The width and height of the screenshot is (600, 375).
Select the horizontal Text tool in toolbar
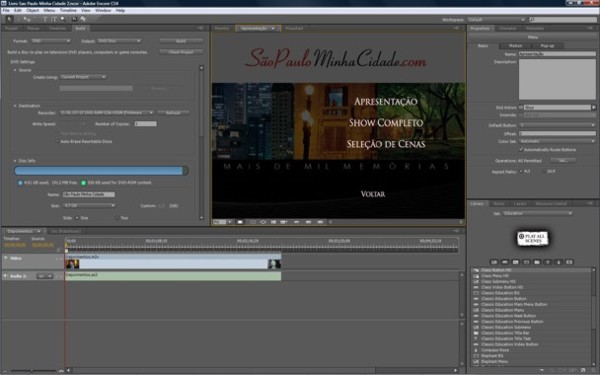click(x=45, y=19)
